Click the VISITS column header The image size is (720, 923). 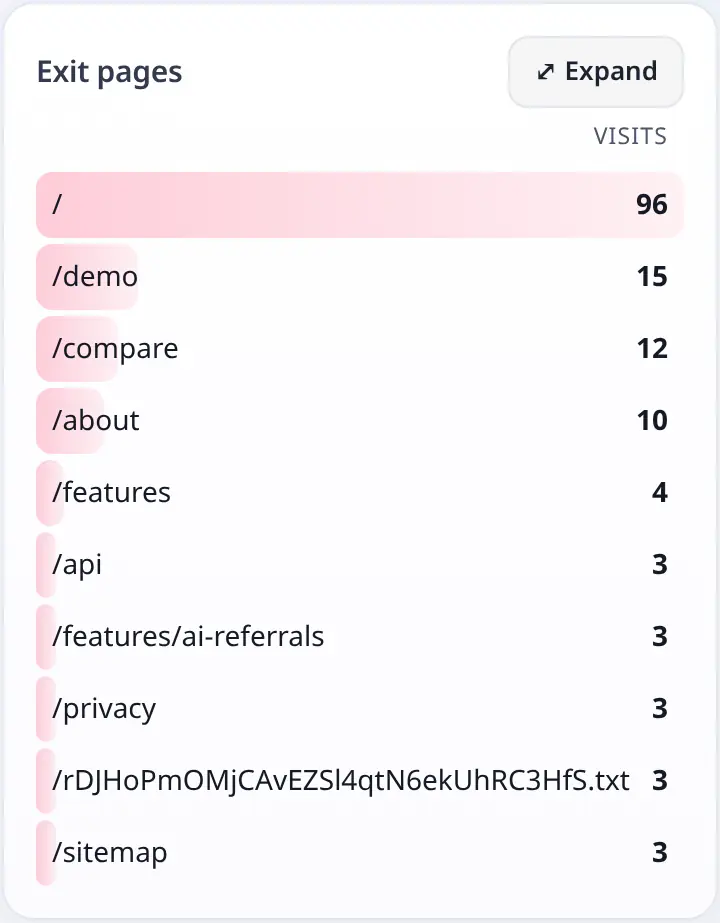pos(630,136)
